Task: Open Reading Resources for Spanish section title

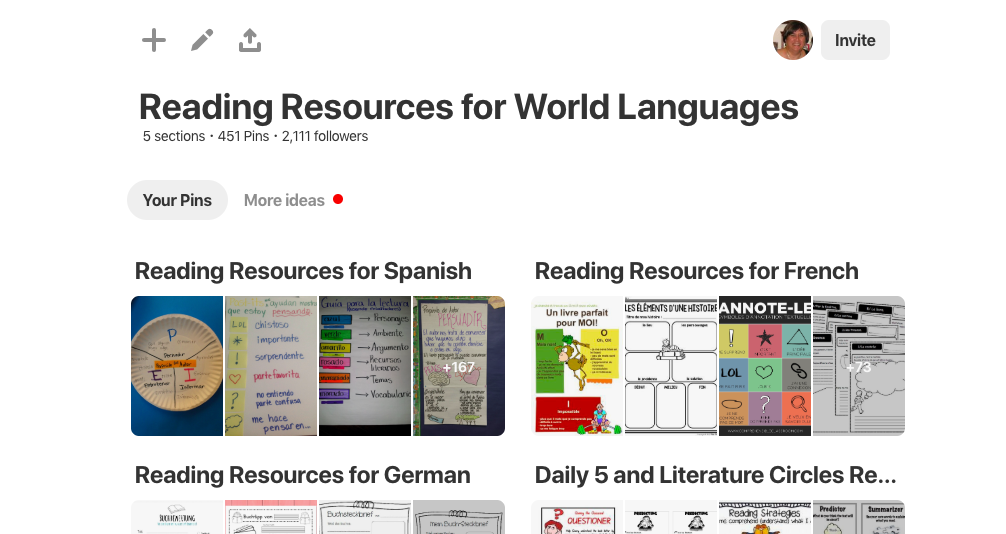Action: click(303, 271)
